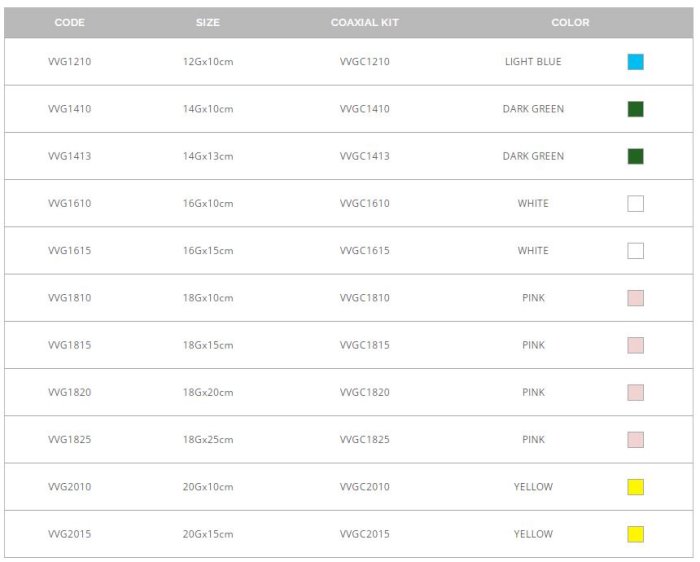Select product code VVG1815

[70, 345]
